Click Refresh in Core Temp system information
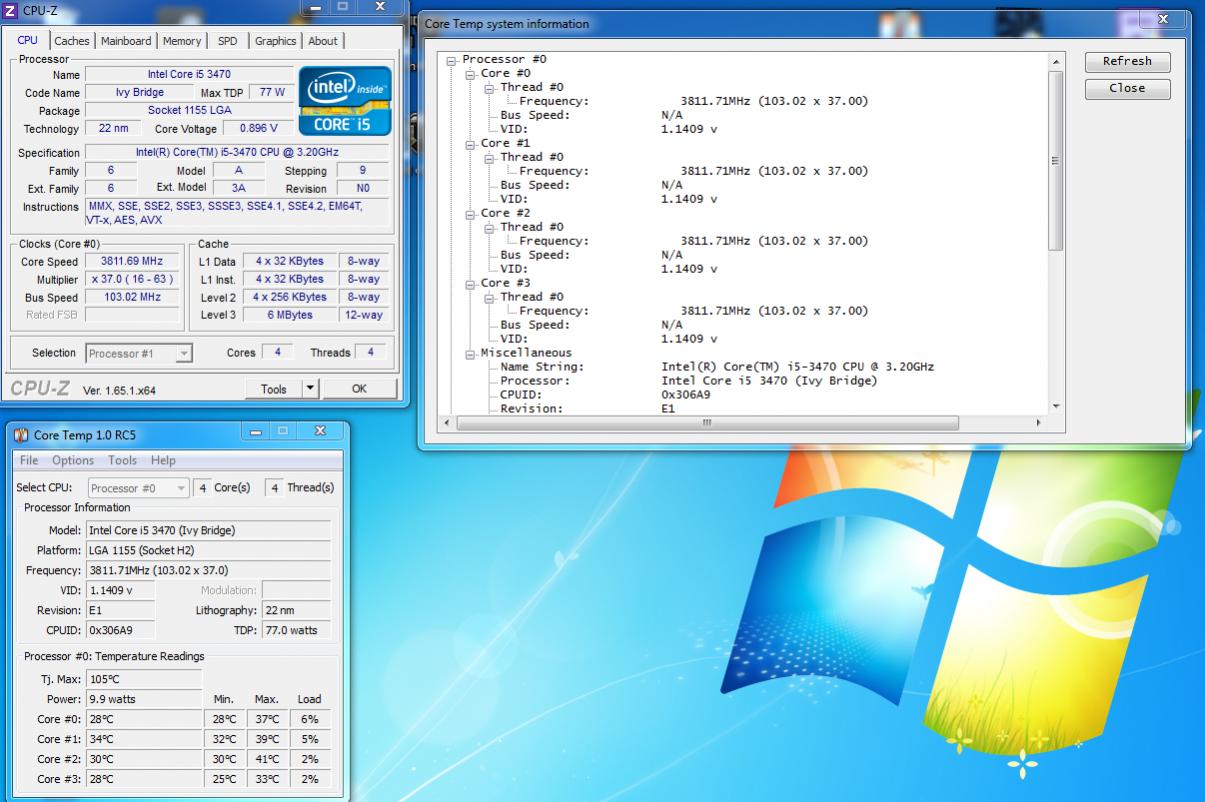 [x=1127, y=61]
